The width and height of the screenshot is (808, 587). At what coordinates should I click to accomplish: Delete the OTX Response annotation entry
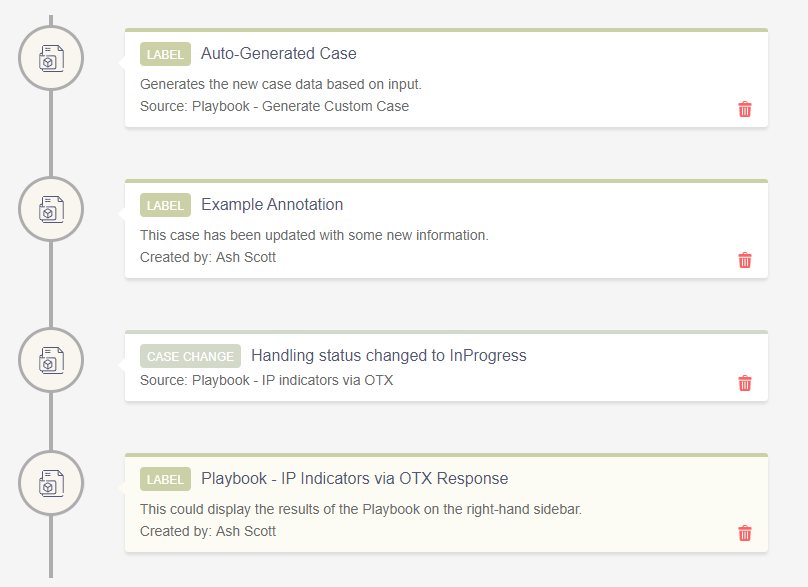coord(745,533)
